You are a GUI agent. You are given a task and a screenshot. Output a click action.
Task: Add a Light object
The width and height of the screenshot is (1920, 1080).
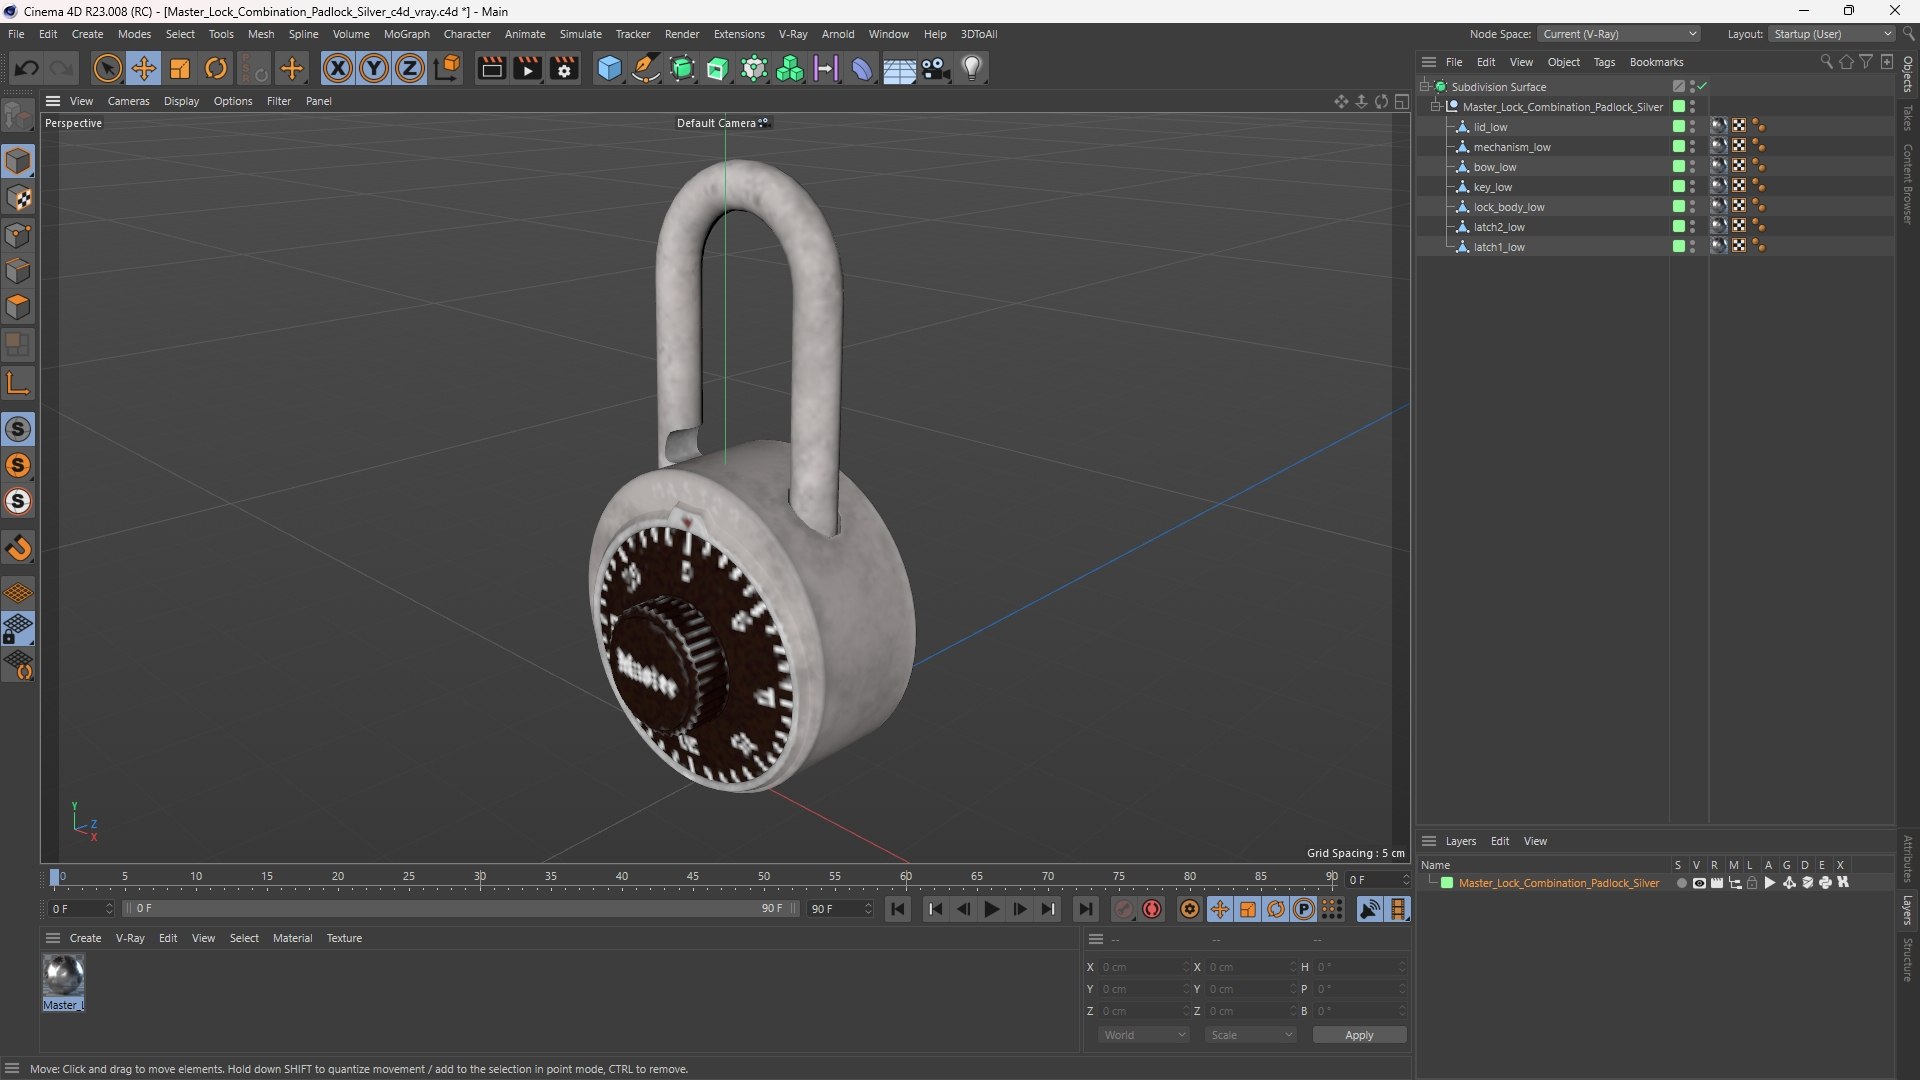tap(972, 68)
